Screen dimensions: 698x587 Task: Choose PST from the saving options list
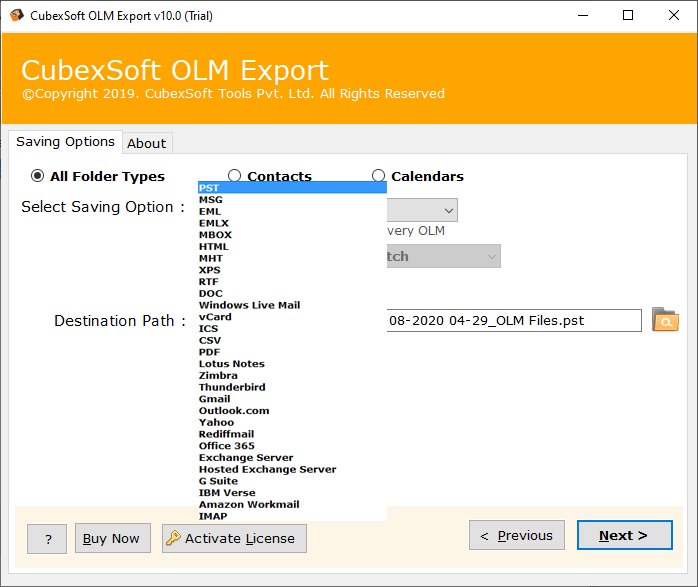tap(210, 188)
